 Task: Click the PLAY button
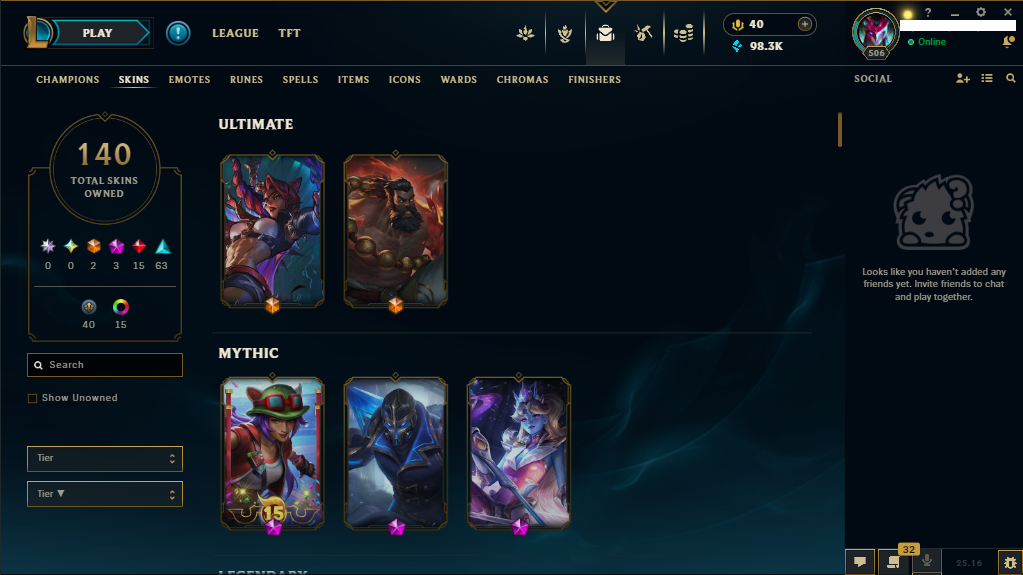tap(98, 33)
